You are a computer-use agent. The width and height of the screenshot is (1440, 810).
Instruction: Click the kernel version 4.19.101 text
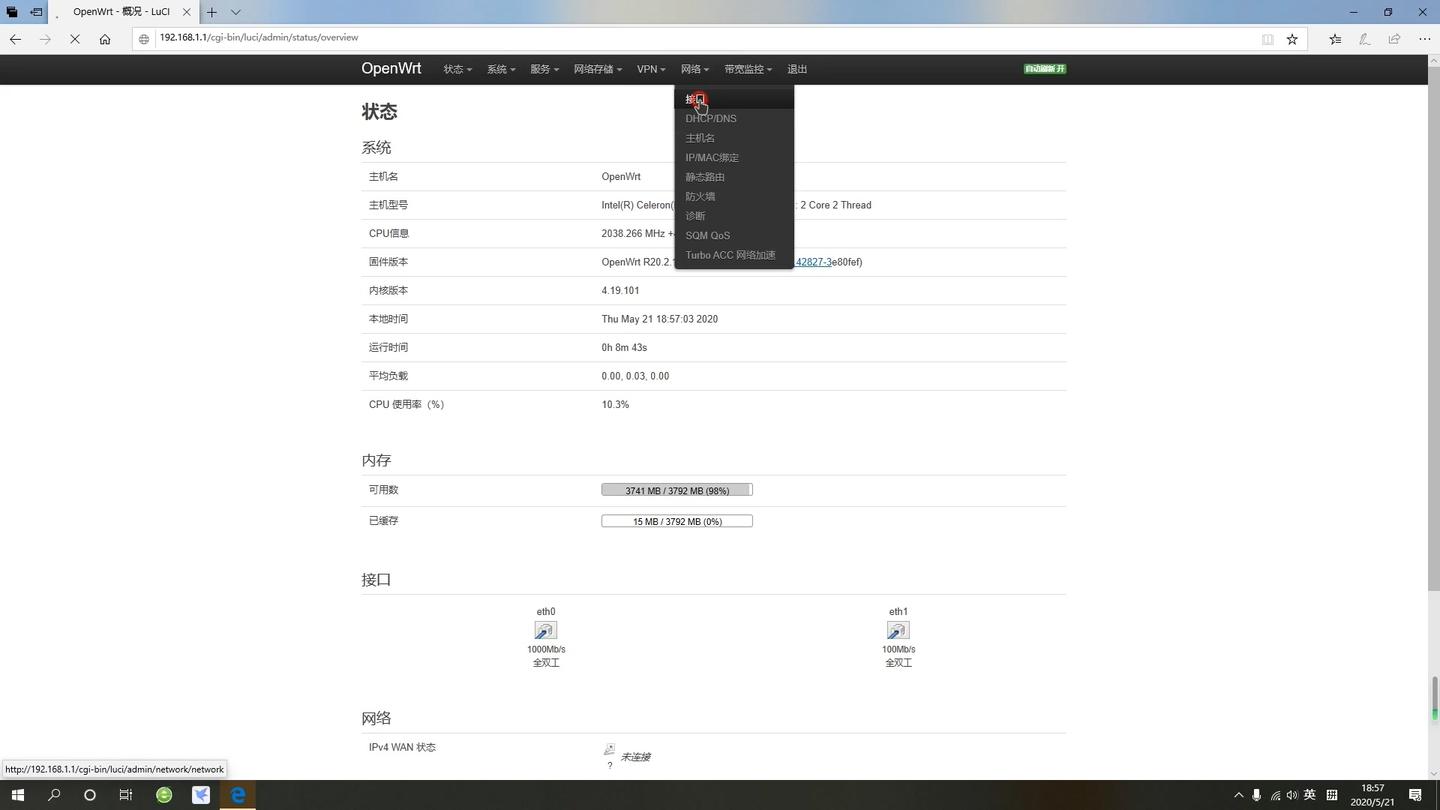tap(620, 291)
